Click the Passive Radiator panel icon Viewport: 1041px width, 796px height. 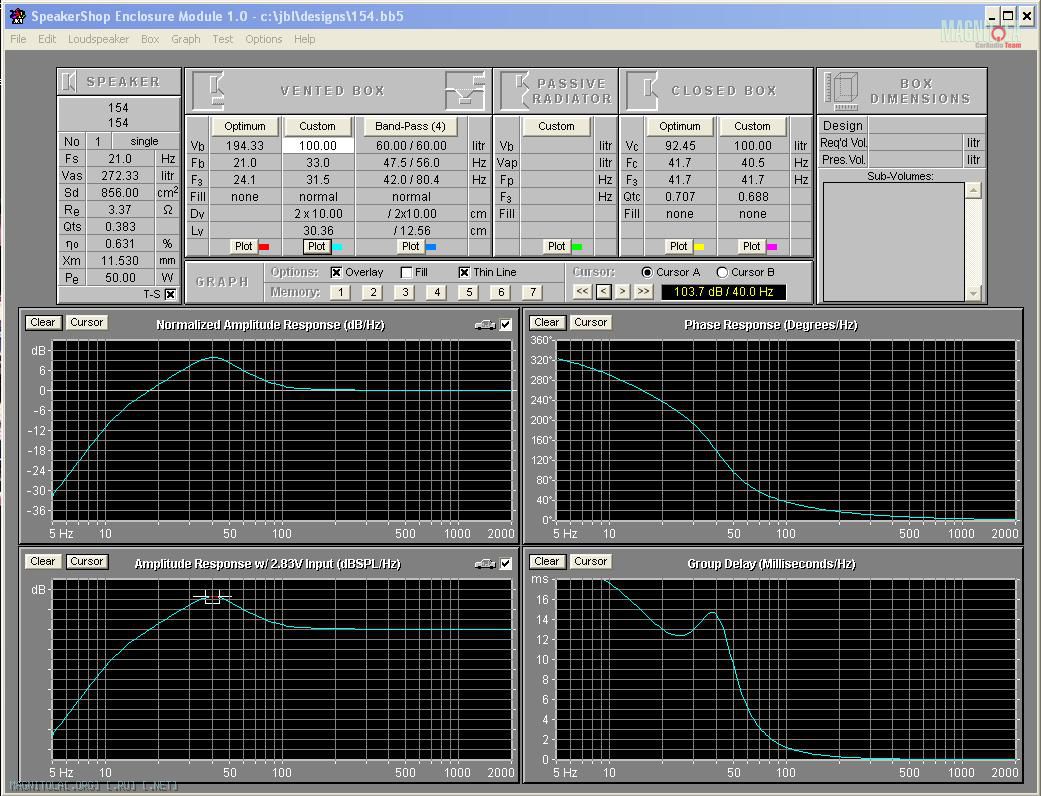click(514, 90)
